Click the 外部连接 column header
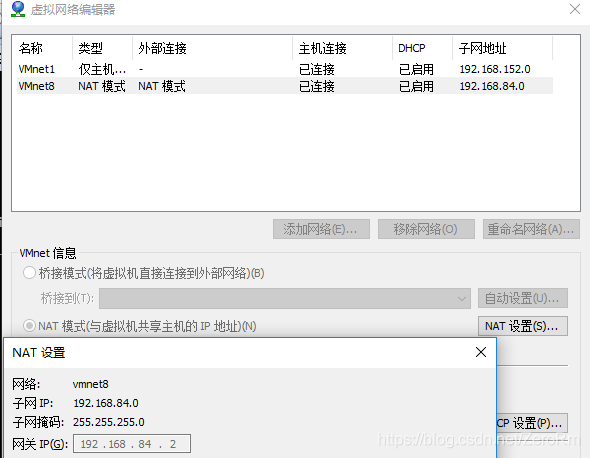 213,48
